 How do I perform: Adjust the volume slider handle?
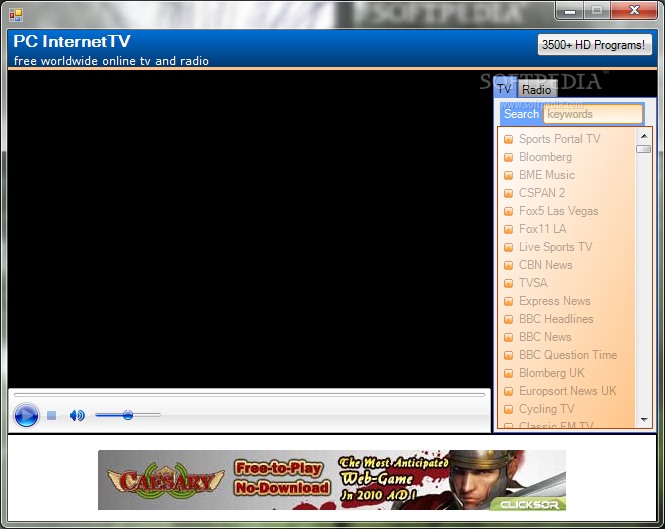(128, 415)
